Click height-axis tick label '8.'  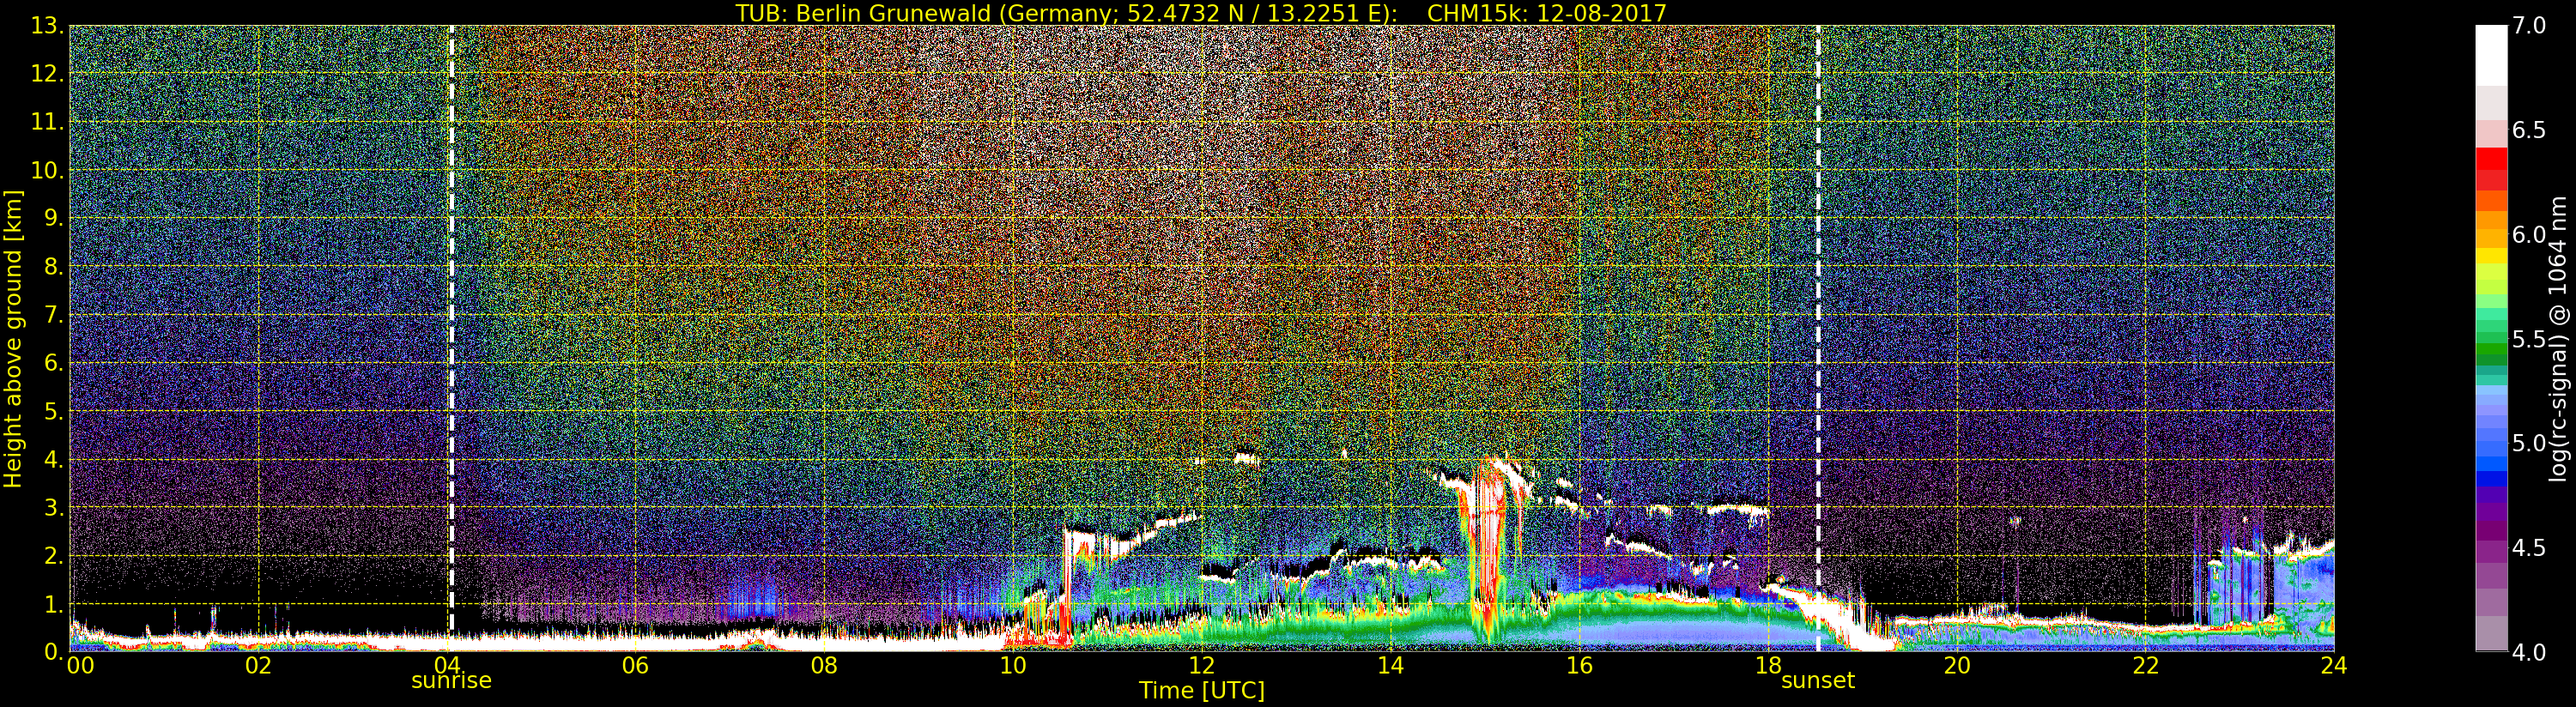pos(55,267)
